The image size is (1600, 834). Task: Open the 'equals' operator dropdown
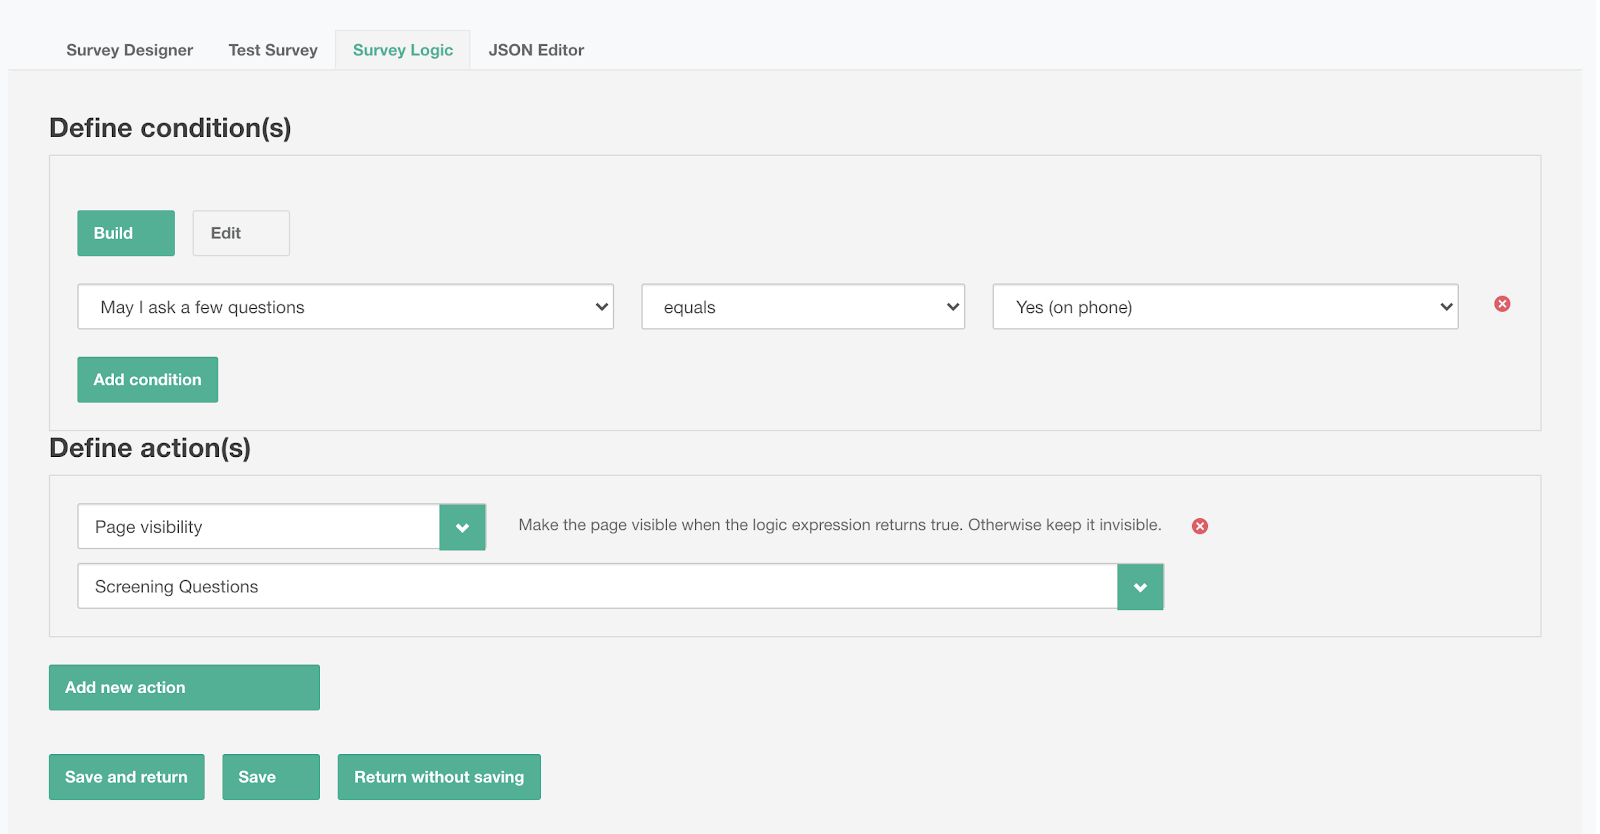click(802, 307)
